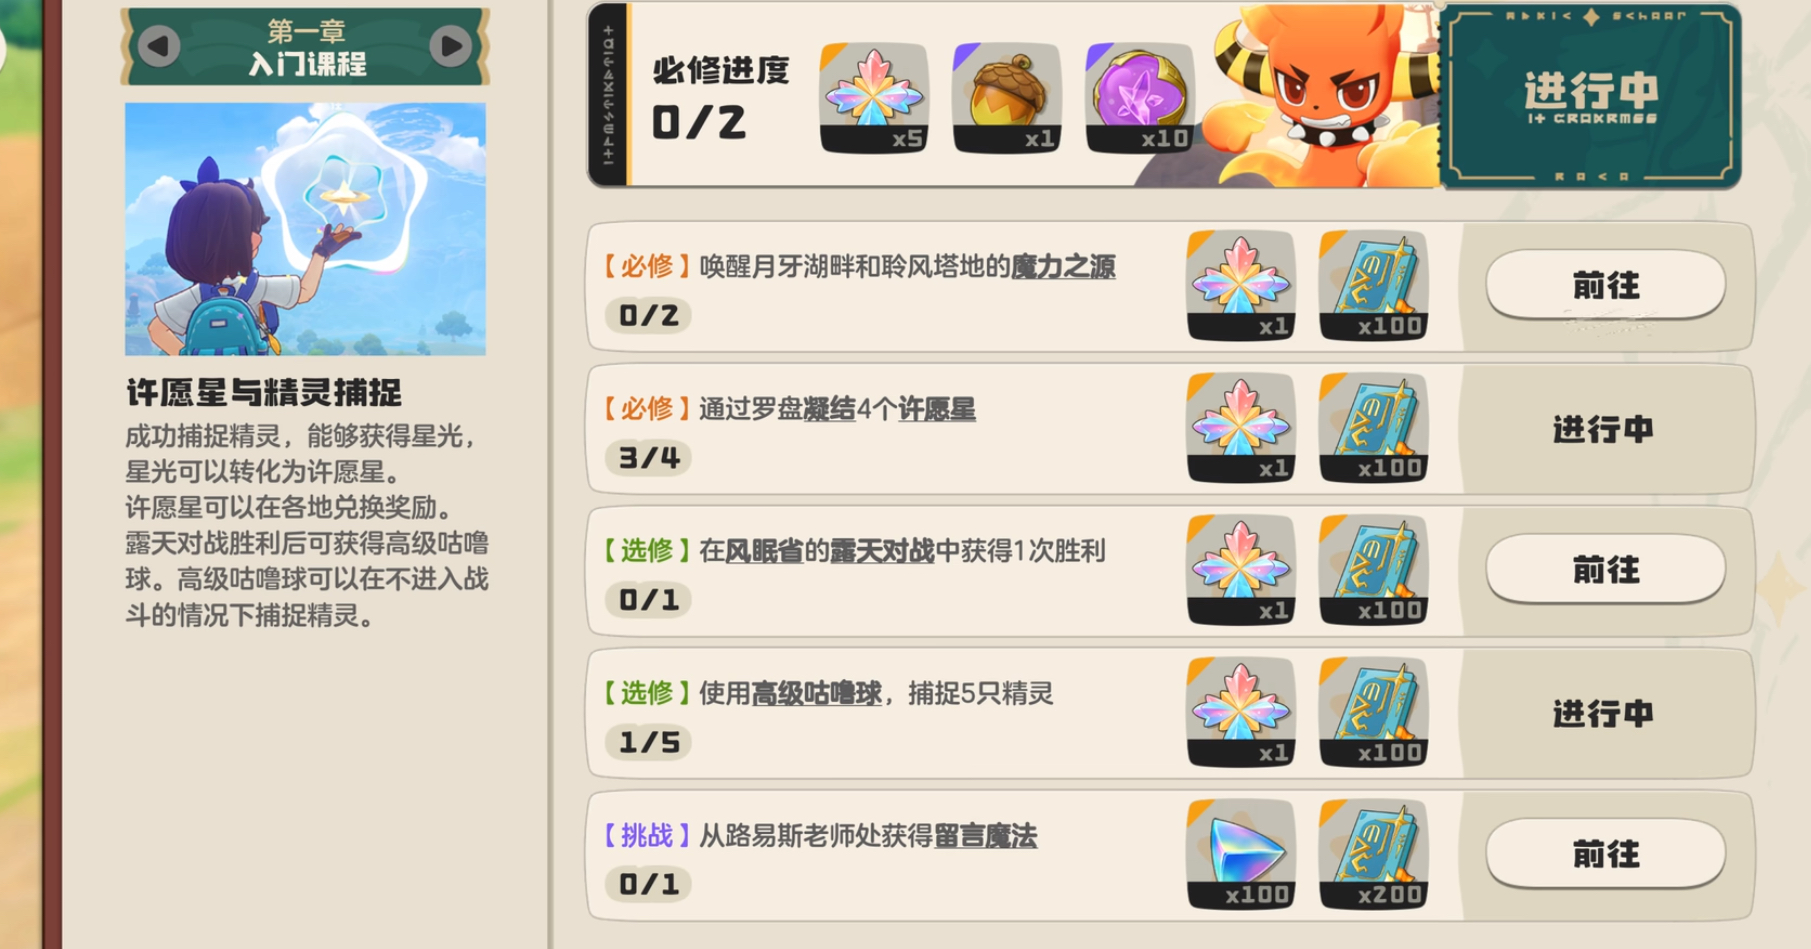The height and width of the screenshot is (949, 1811).
Task: Select the purple crystal coin reward x10
Action: 1140,98
